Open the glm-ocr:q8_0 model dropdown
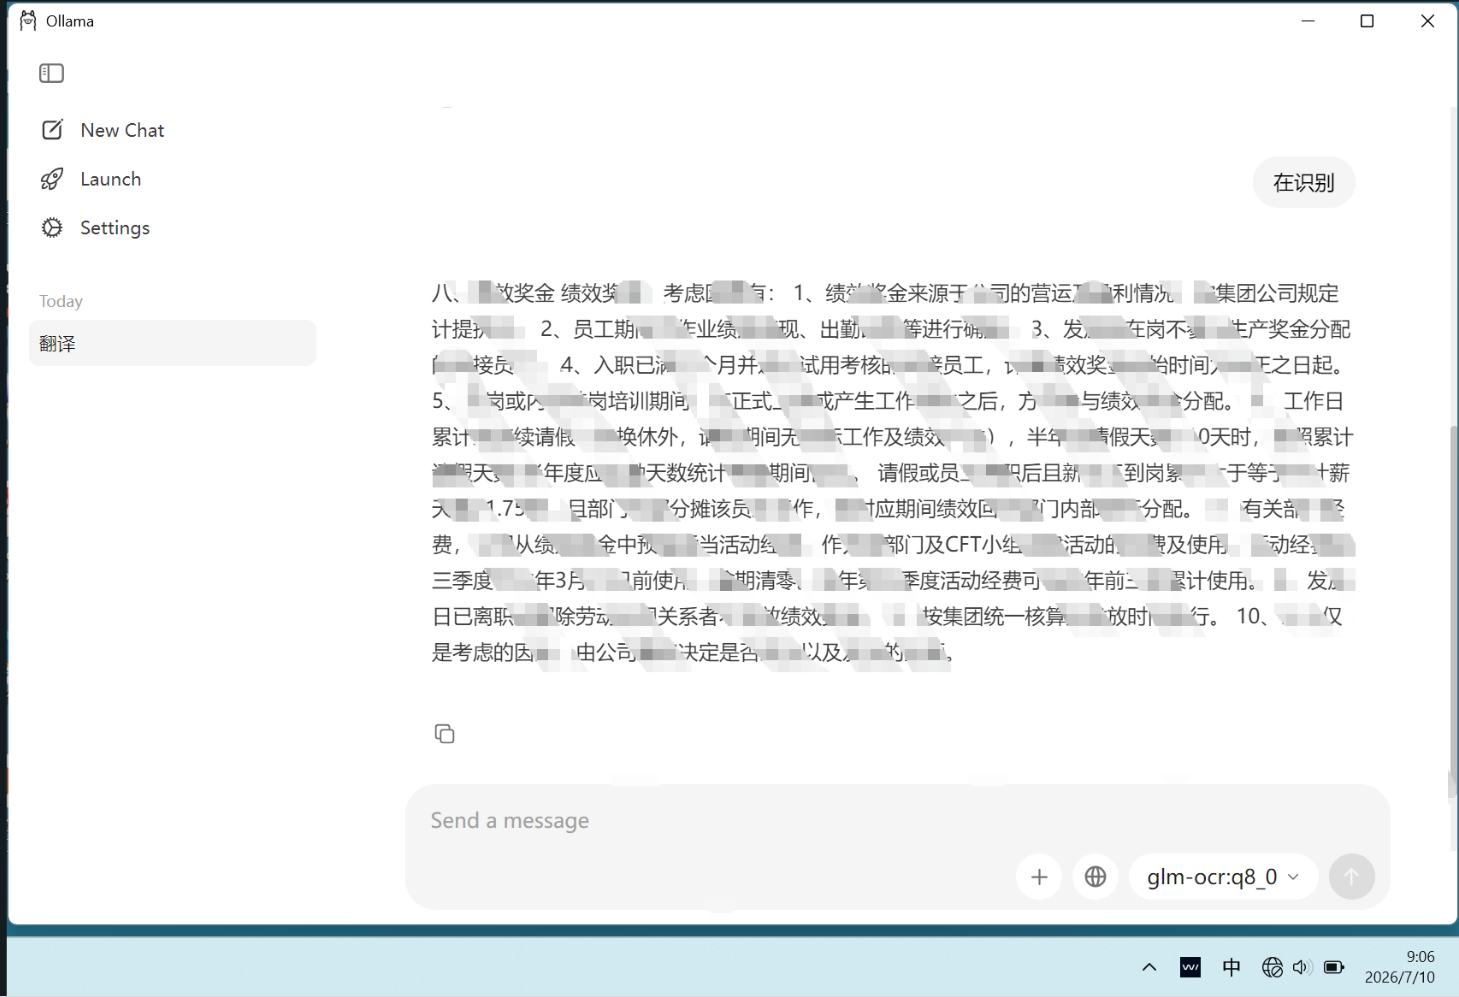 pos(1222,877)
